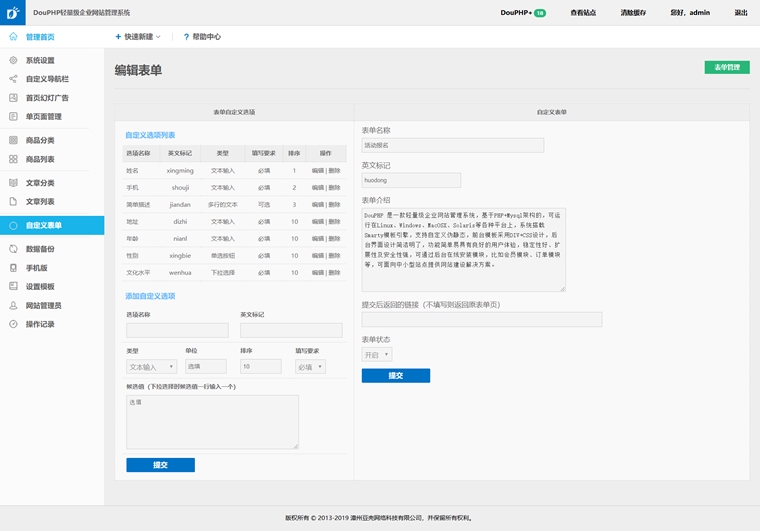
Task: Open the 填写要求 dropdown showing 必填
Action: (x=310, y=367)
